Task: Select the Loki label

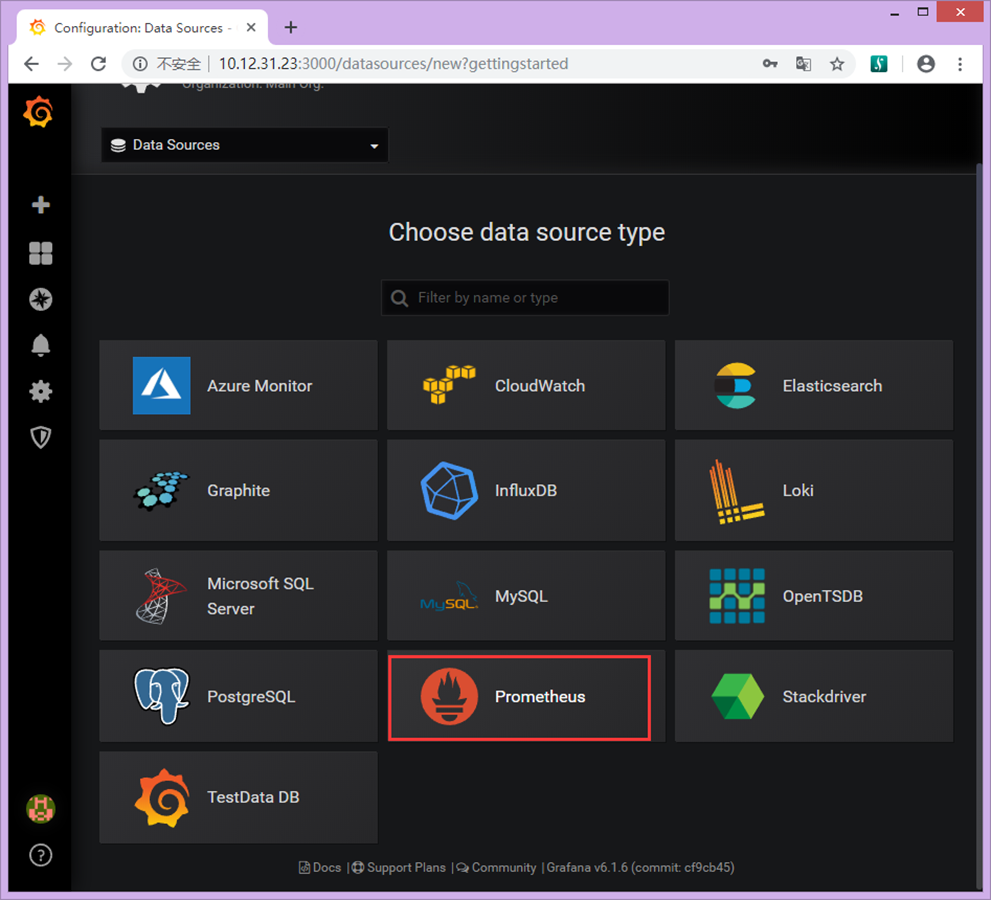Action: (x=798, y=491)
